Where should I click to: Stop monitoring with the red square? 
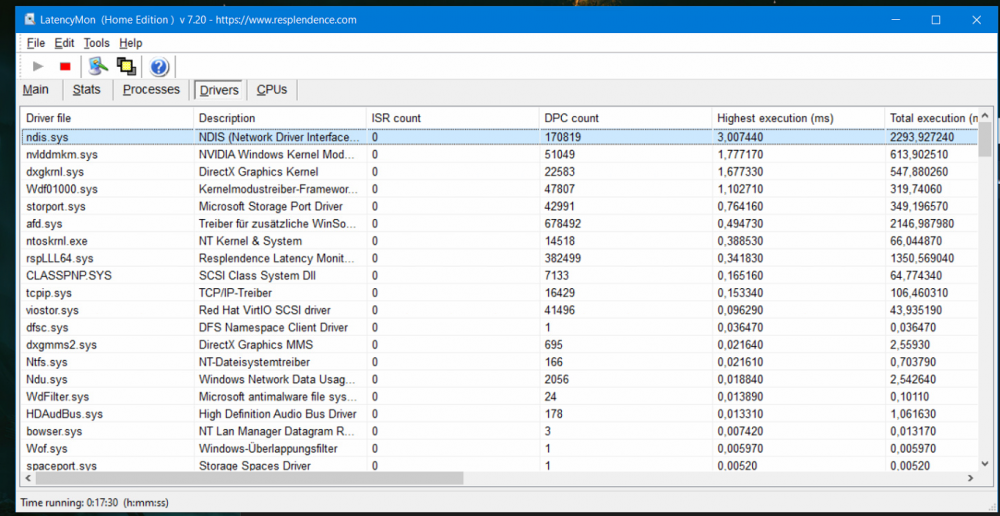coord(65,66)
